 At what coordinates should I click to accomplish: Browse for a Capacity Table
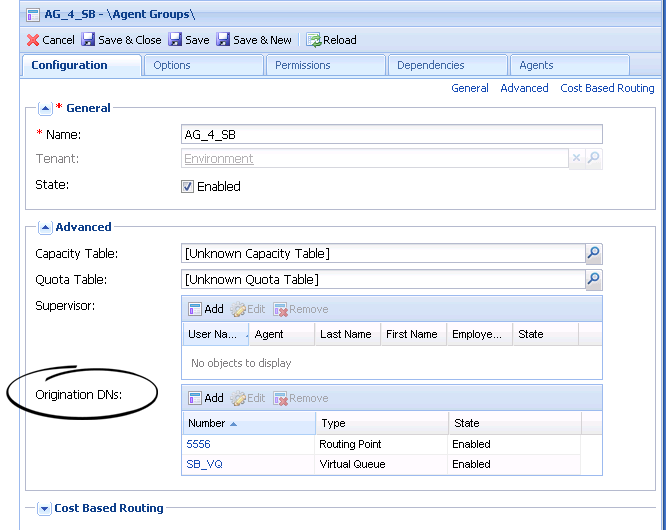(x=593, y=253)
